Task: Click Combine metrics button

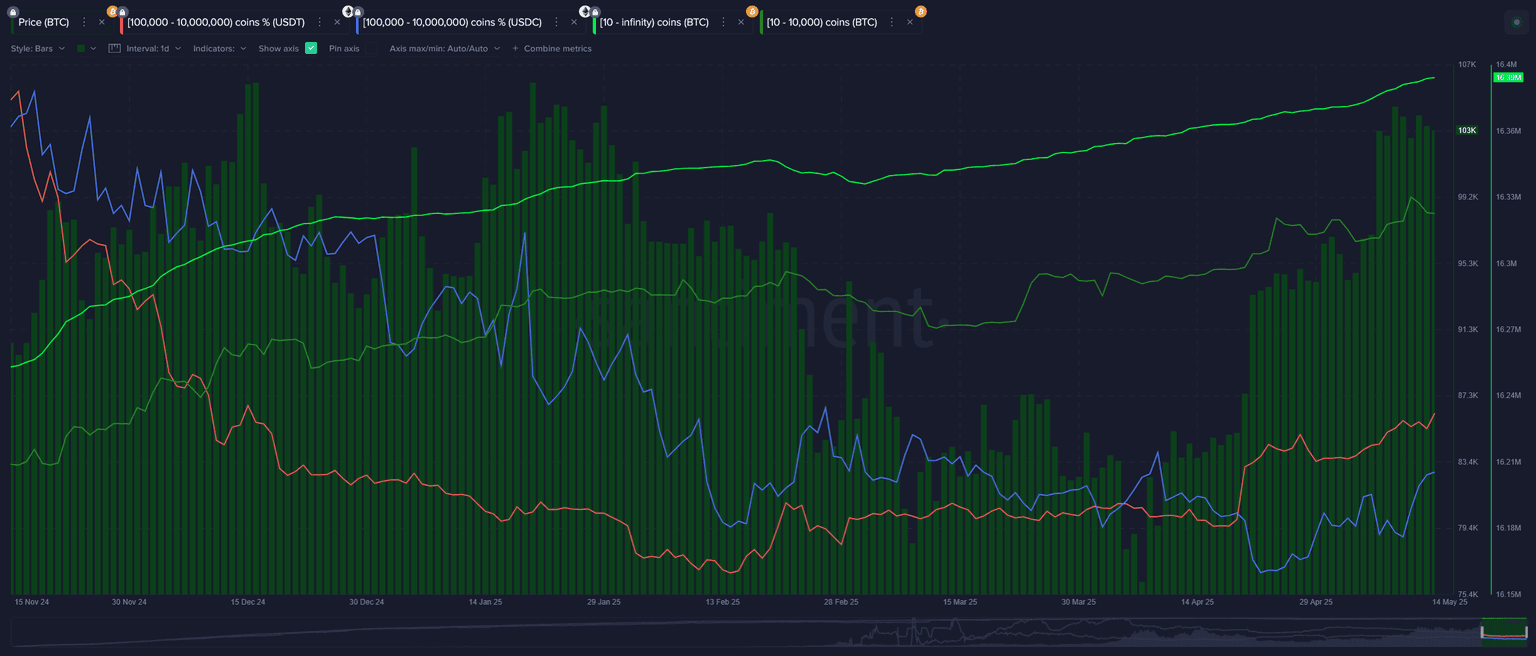Action: pos(552,48)
